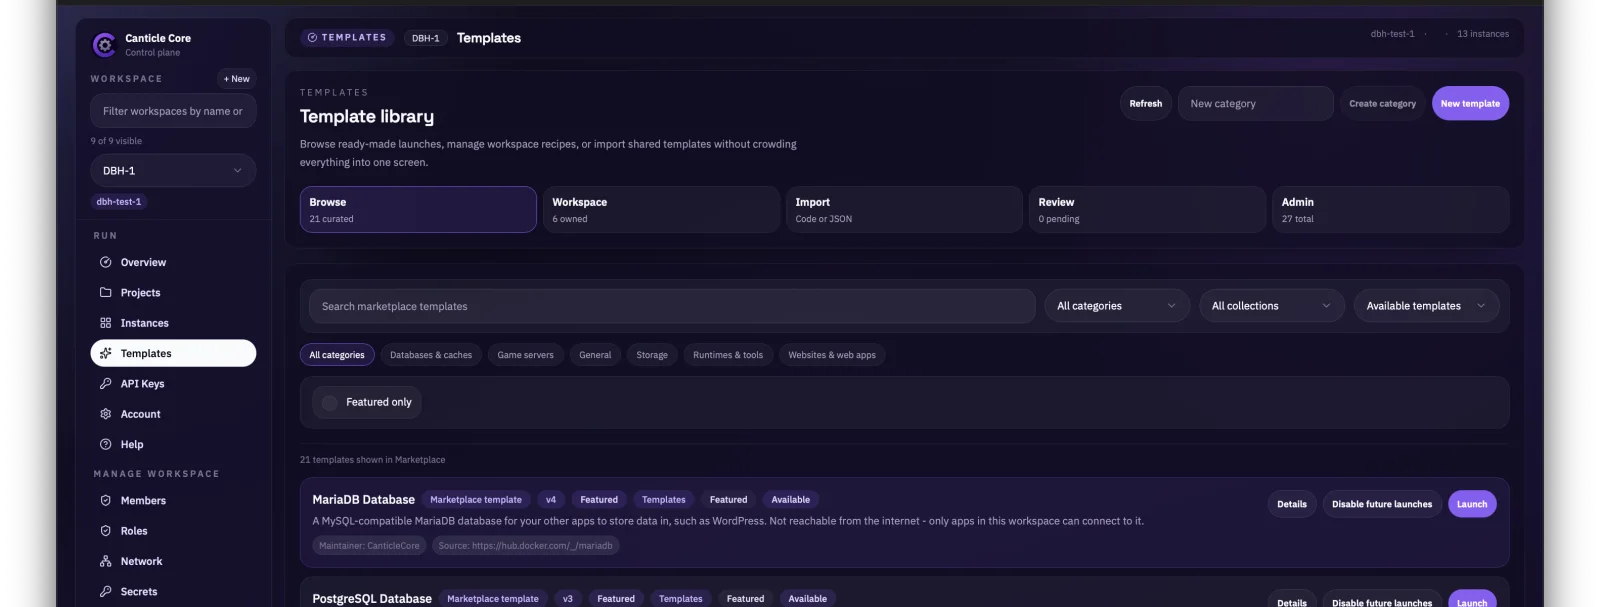Screen dimensions: 1600x607
Task: Filter by Game servers chip
Action: 525,355
